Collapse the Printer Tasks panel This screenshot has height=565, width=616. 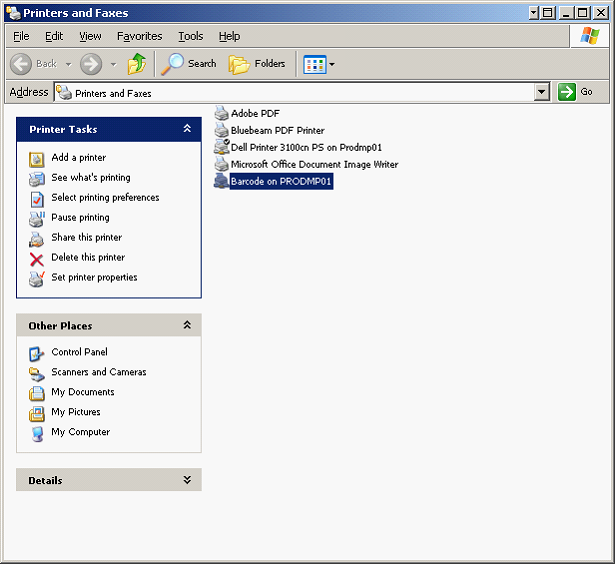tap(186, 129)
